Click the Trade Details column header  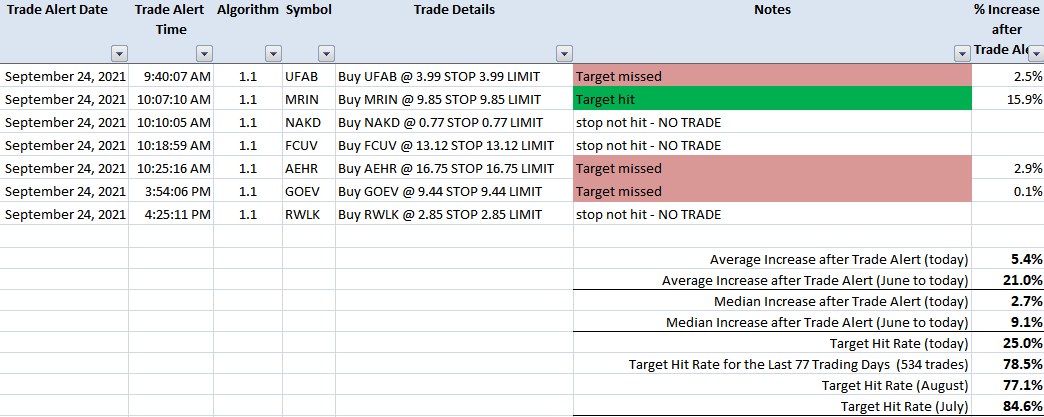454,10
